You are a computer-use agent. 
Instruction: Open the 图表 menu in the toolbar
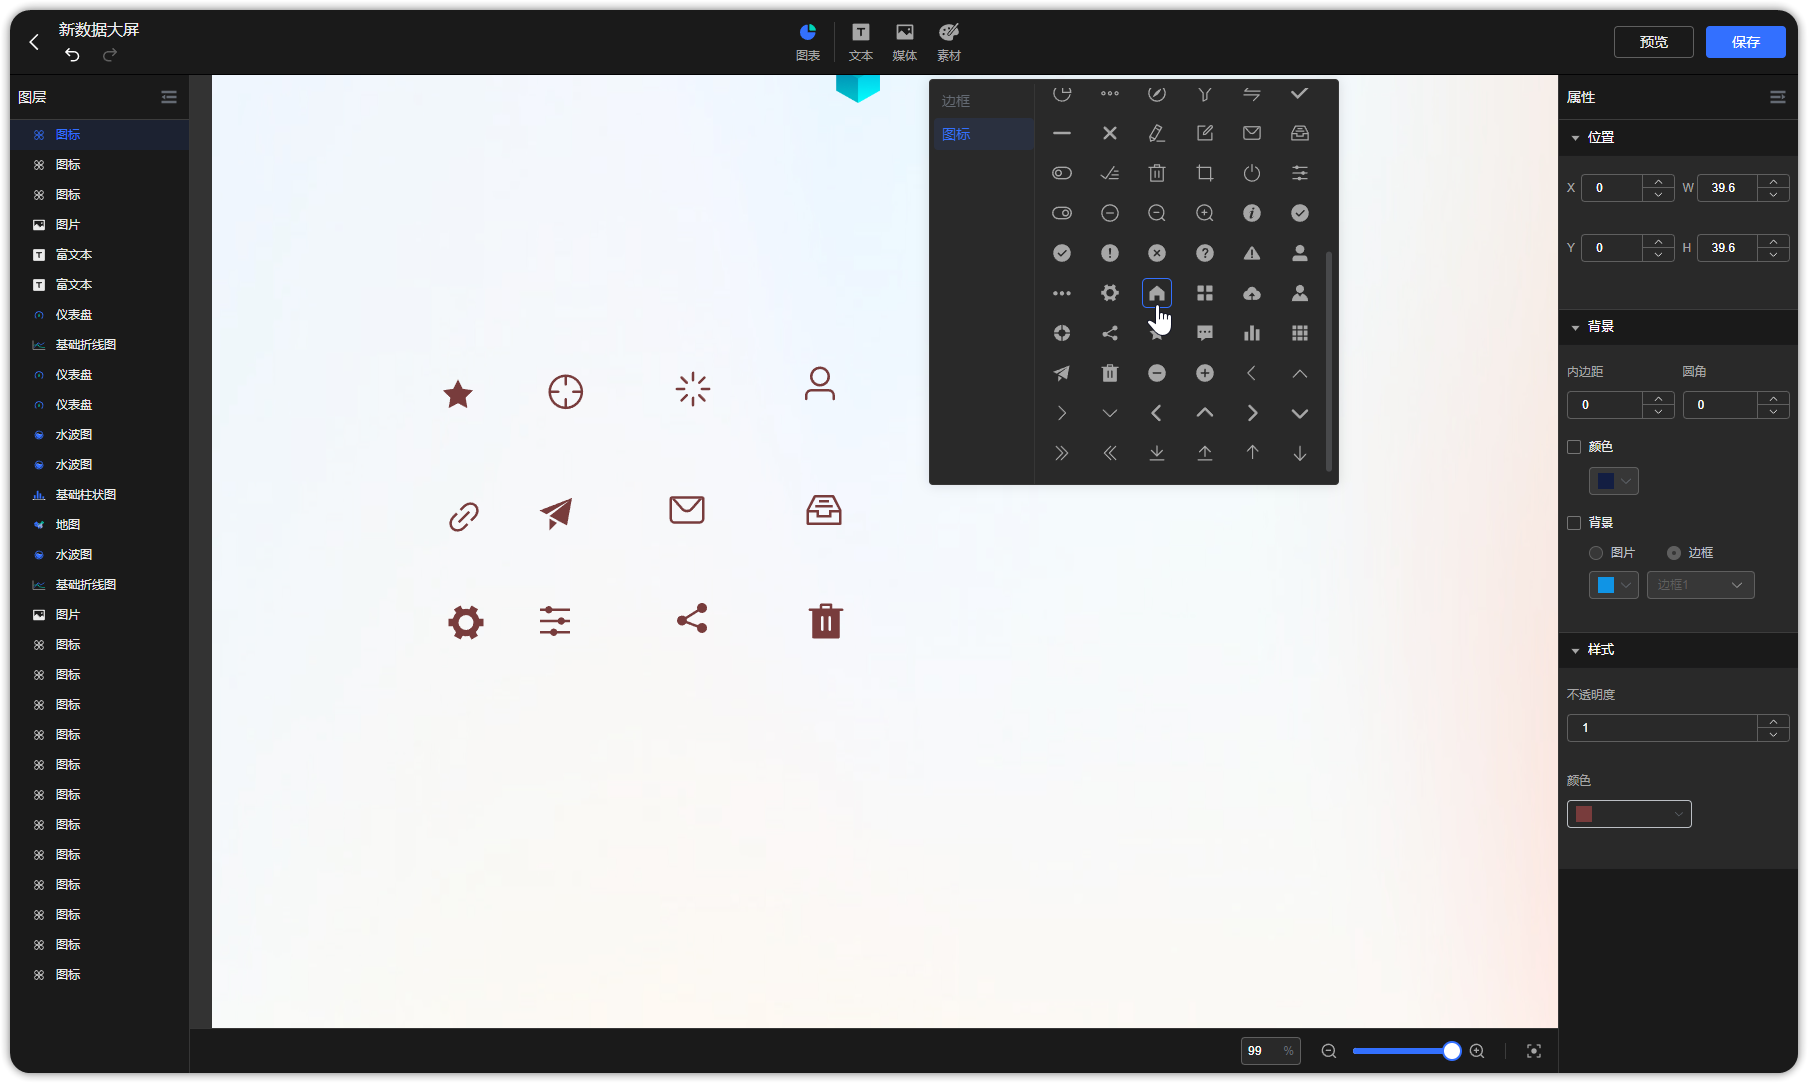point(808,42)
